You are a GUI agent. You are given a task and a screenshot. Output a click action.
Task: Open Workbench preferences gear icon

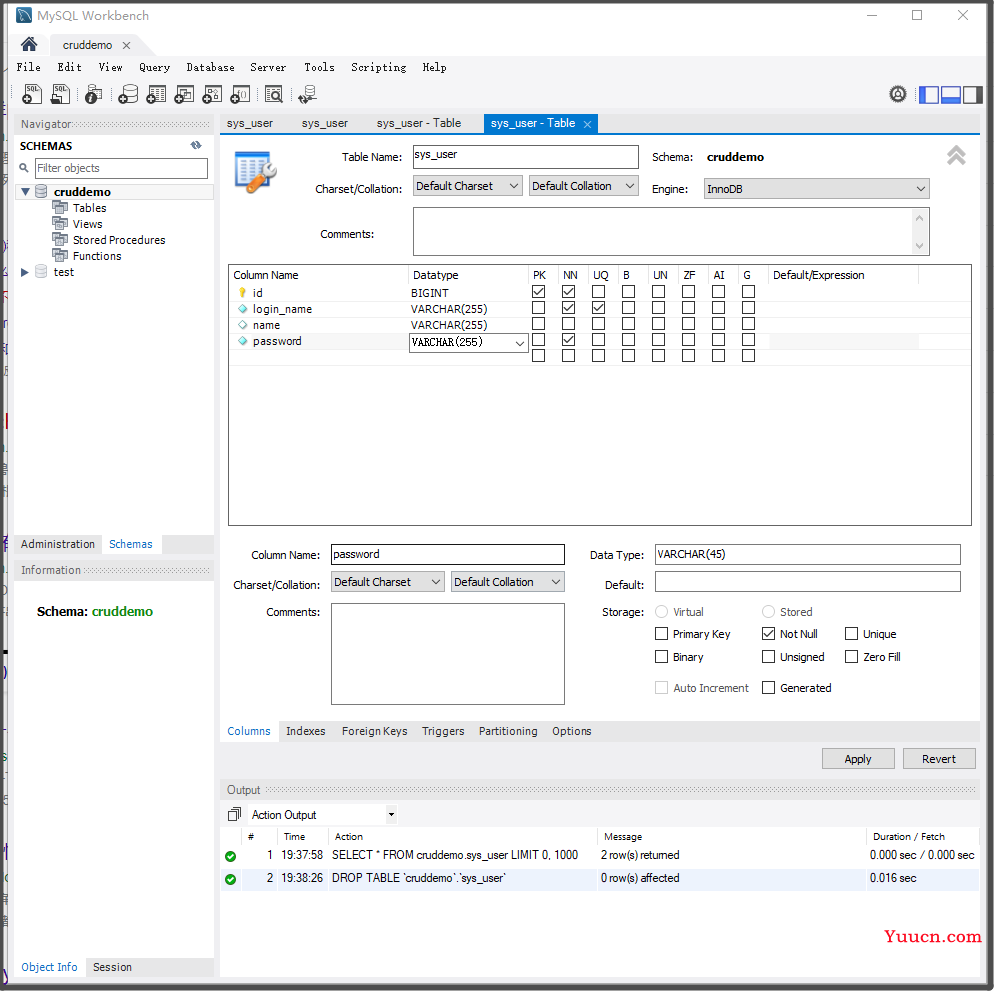pos(898,94)
